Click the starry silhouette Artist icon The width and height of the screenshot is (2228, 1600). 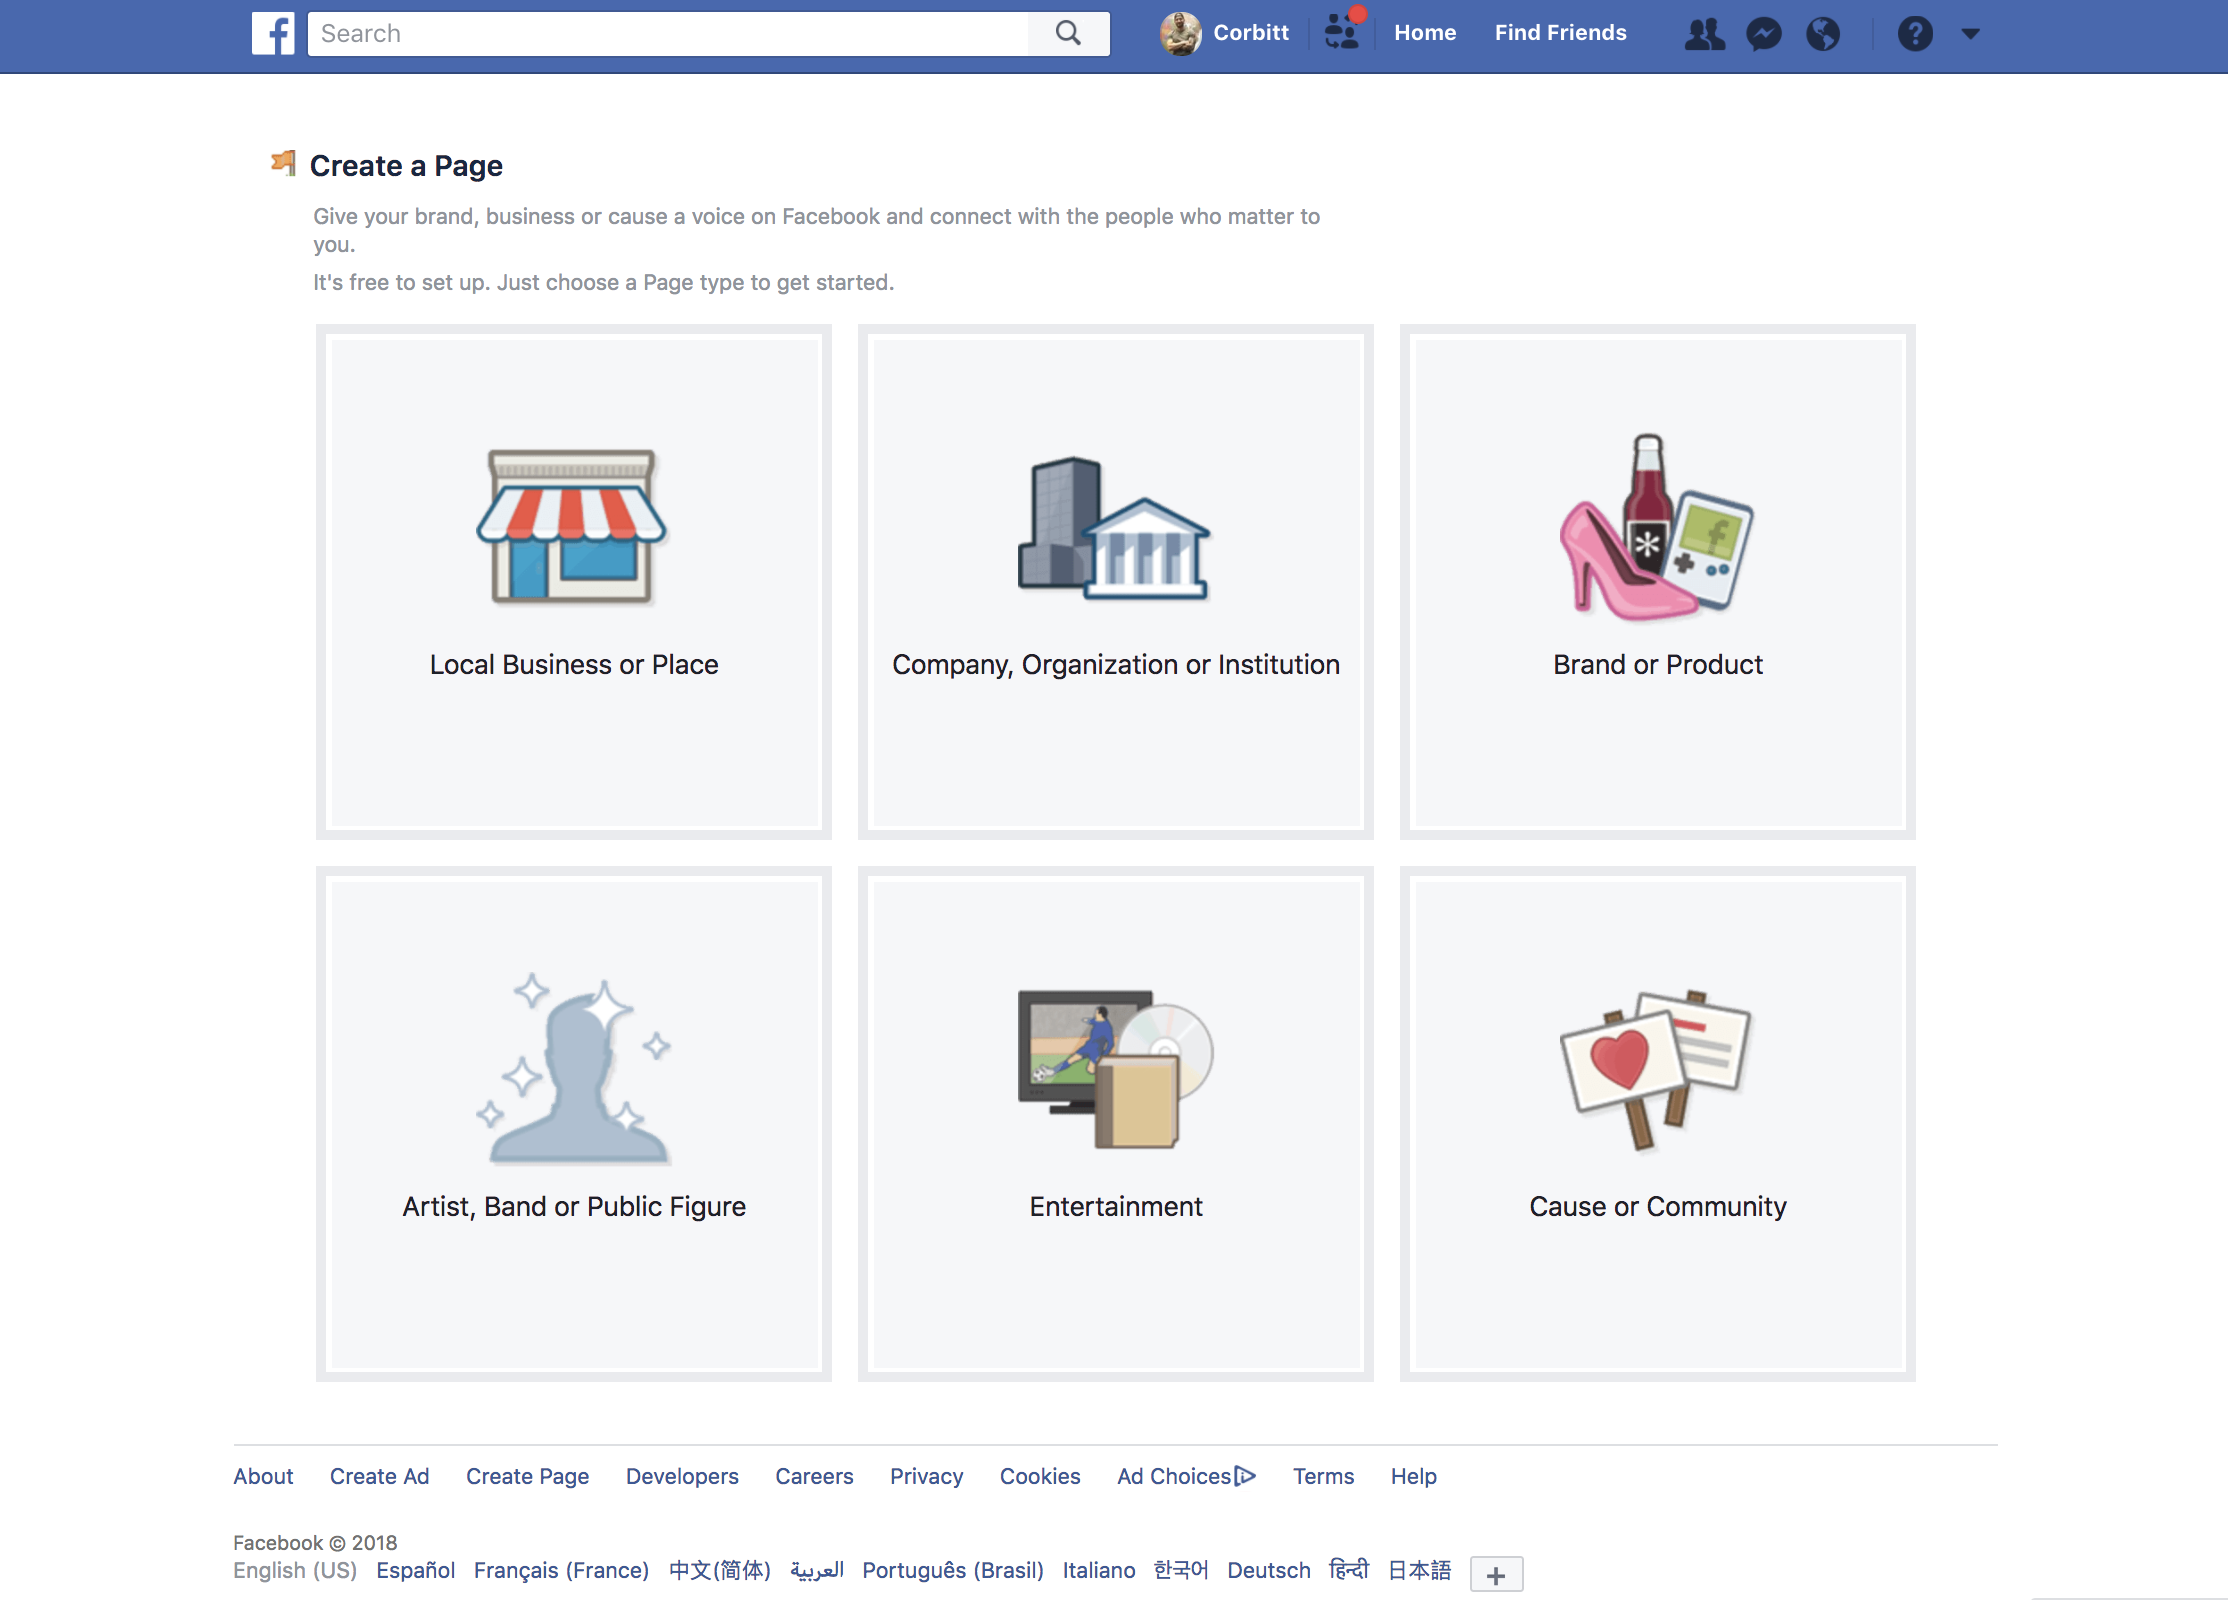[x=573, y=1068]
